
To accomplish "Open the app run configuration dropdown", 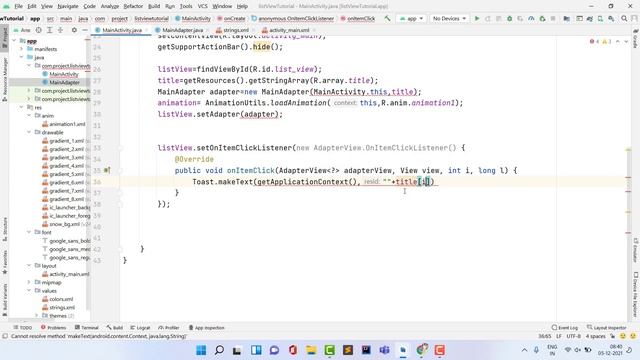I will click(x=411, y=18).
